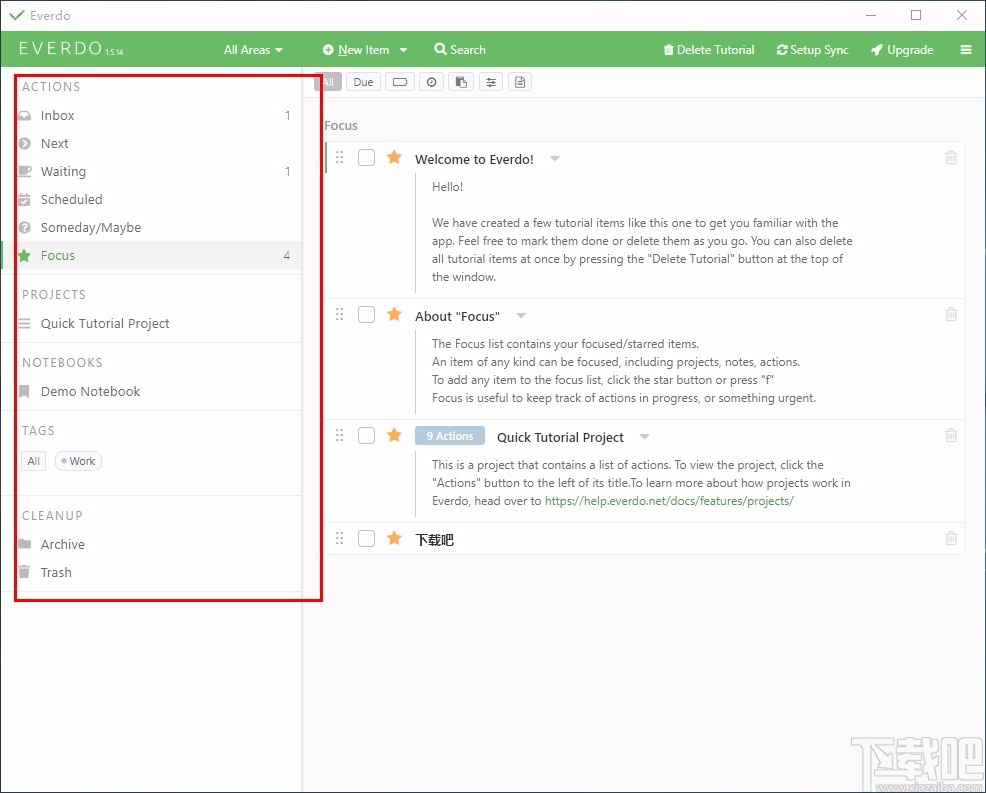Viewport: 986px width, 793px height.
Task: Toggle the Work tag filter
Action: [x=79, y=461]
